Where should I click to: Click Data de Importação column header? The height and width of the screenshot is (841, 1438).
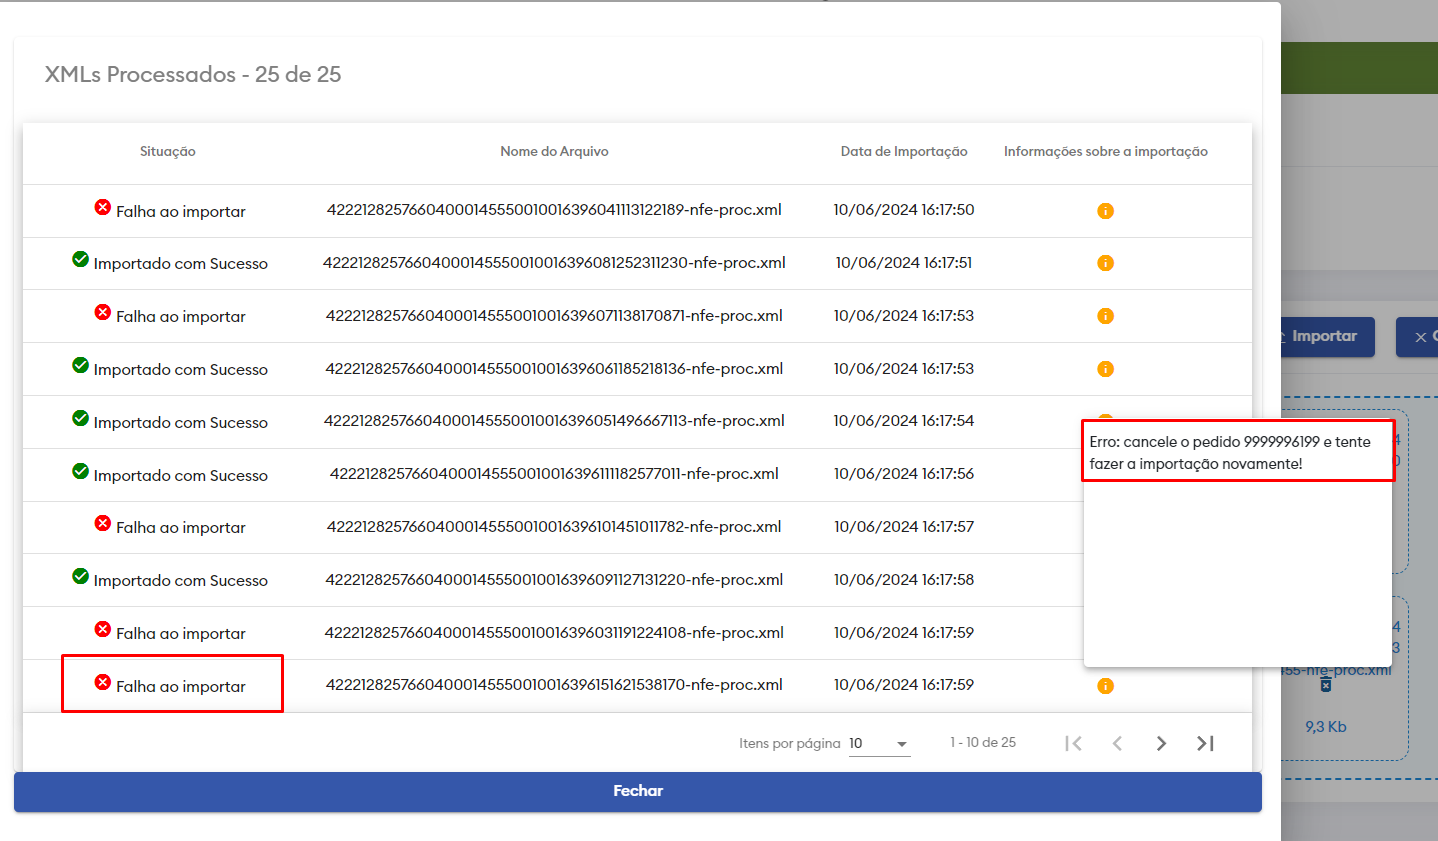tap(904, 152)
